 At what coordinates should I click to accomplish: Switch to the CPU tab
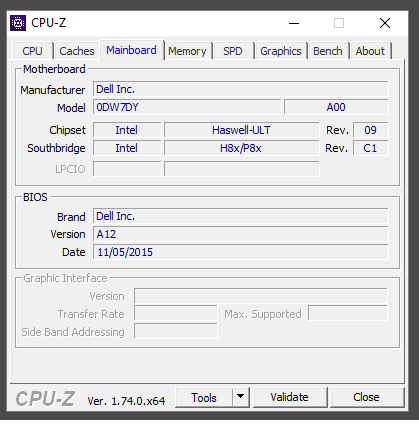[32, 51]
